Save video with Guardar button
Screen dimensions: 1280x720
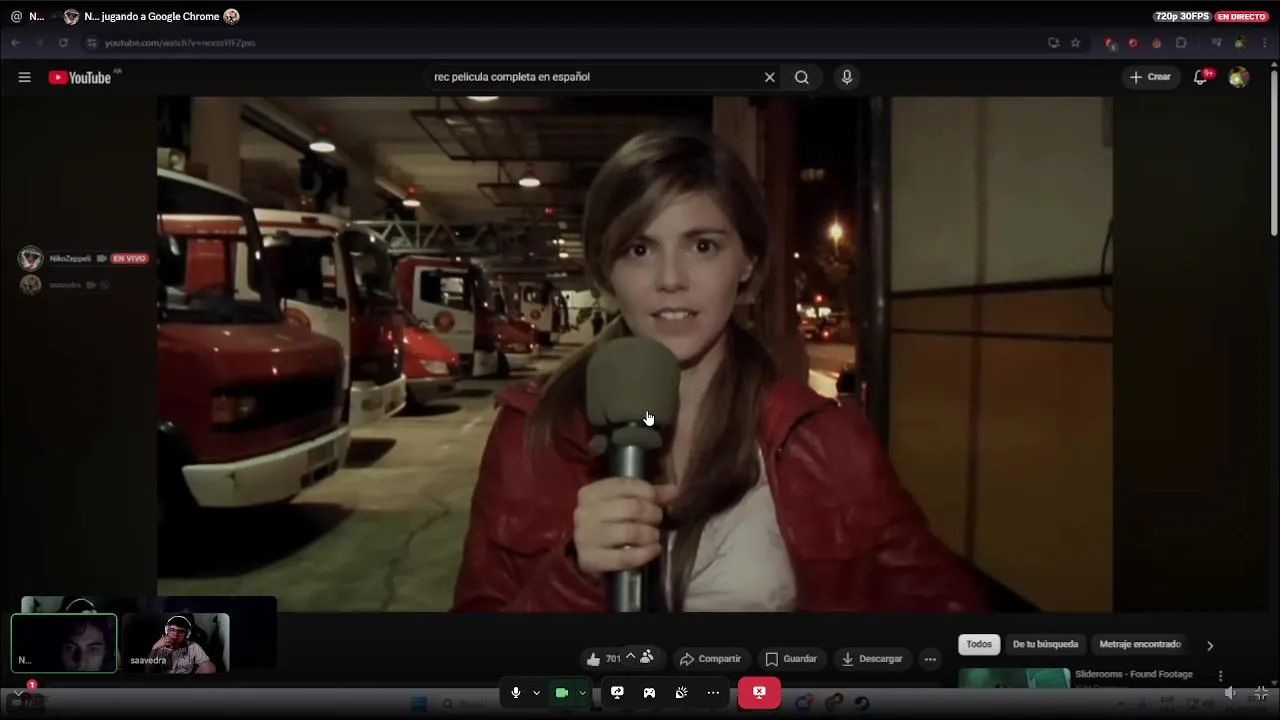point(791,659)
